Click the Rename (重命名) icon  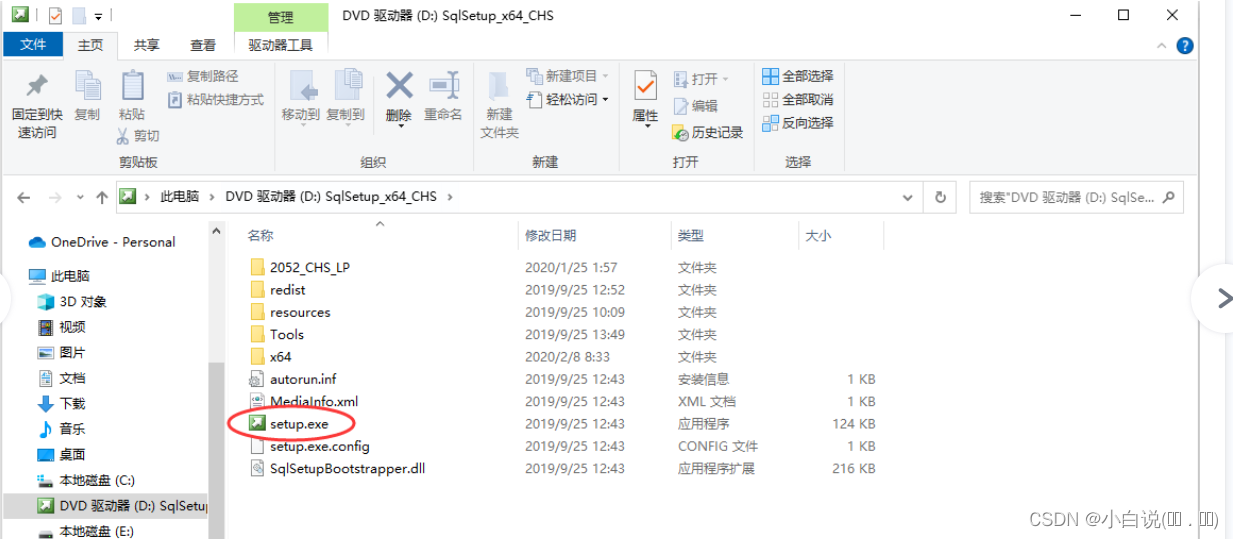[443, 85]
